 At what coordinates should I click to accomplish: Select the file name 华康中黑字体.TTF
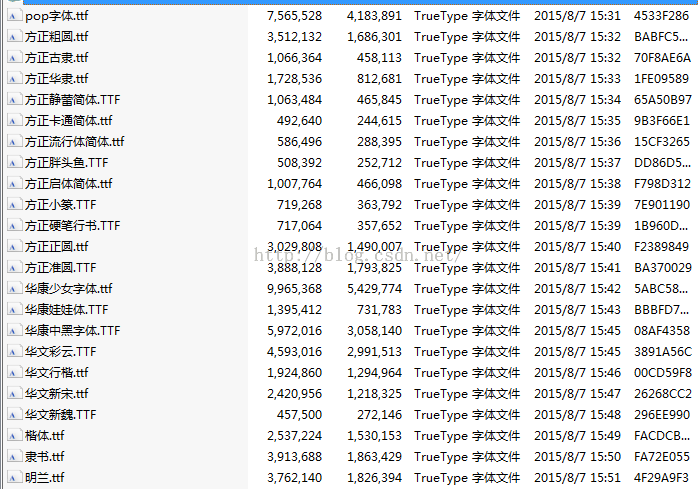click(73, 330)
